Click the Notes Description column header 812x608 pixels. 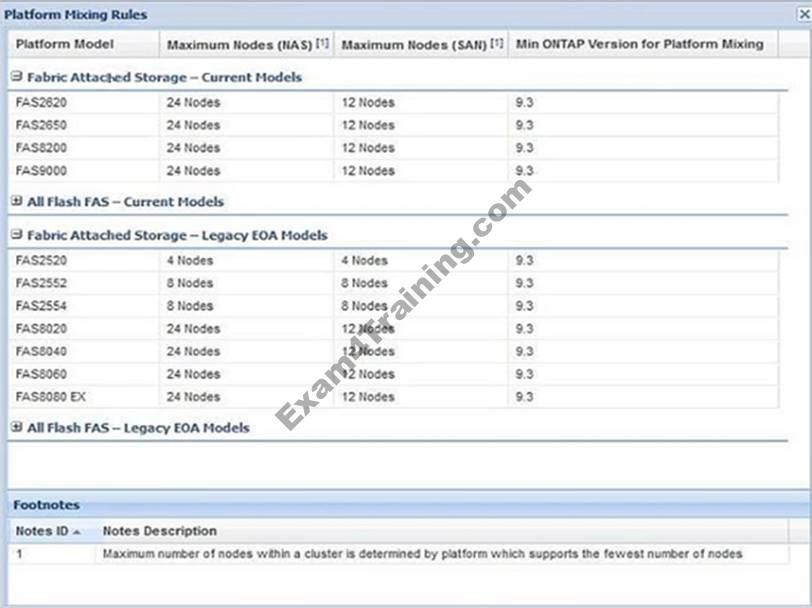tap(443, 531)
